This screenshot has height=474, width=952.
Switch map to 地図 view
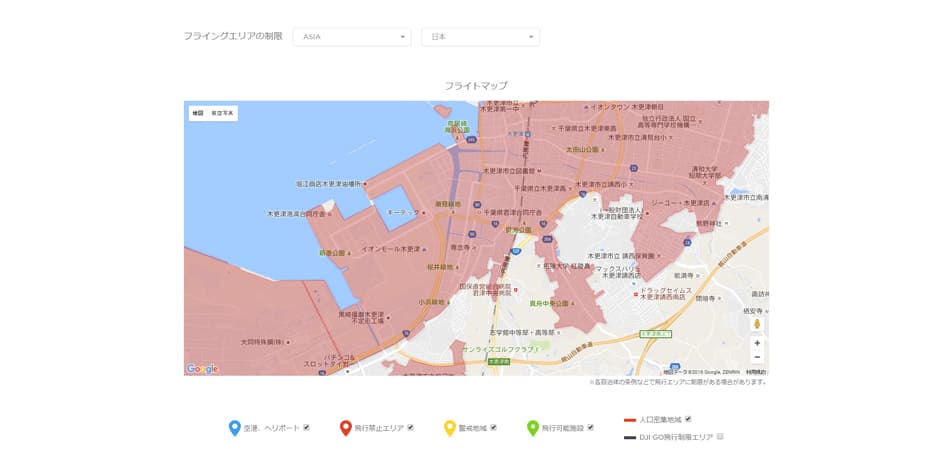click(x=197, y=113)
